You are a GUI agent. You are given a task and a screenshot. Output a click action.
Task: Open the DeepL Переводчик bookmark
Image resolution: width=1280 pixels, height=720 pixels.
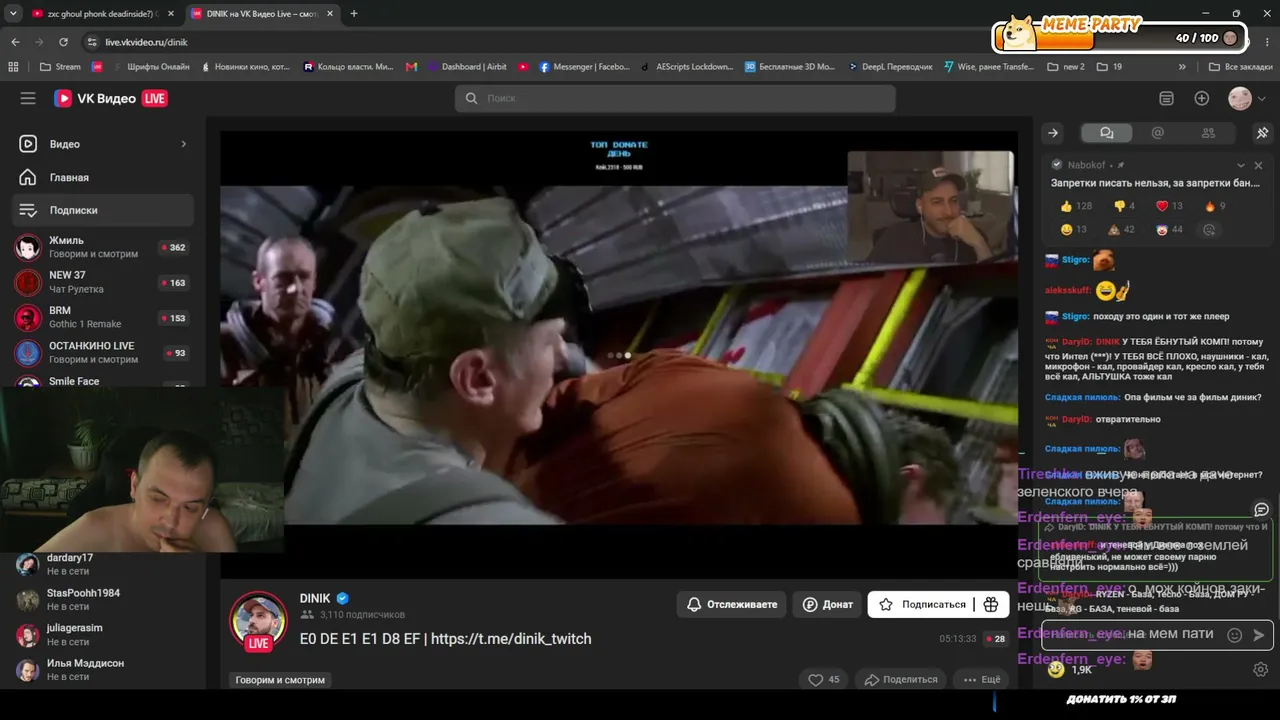point(889,67)
